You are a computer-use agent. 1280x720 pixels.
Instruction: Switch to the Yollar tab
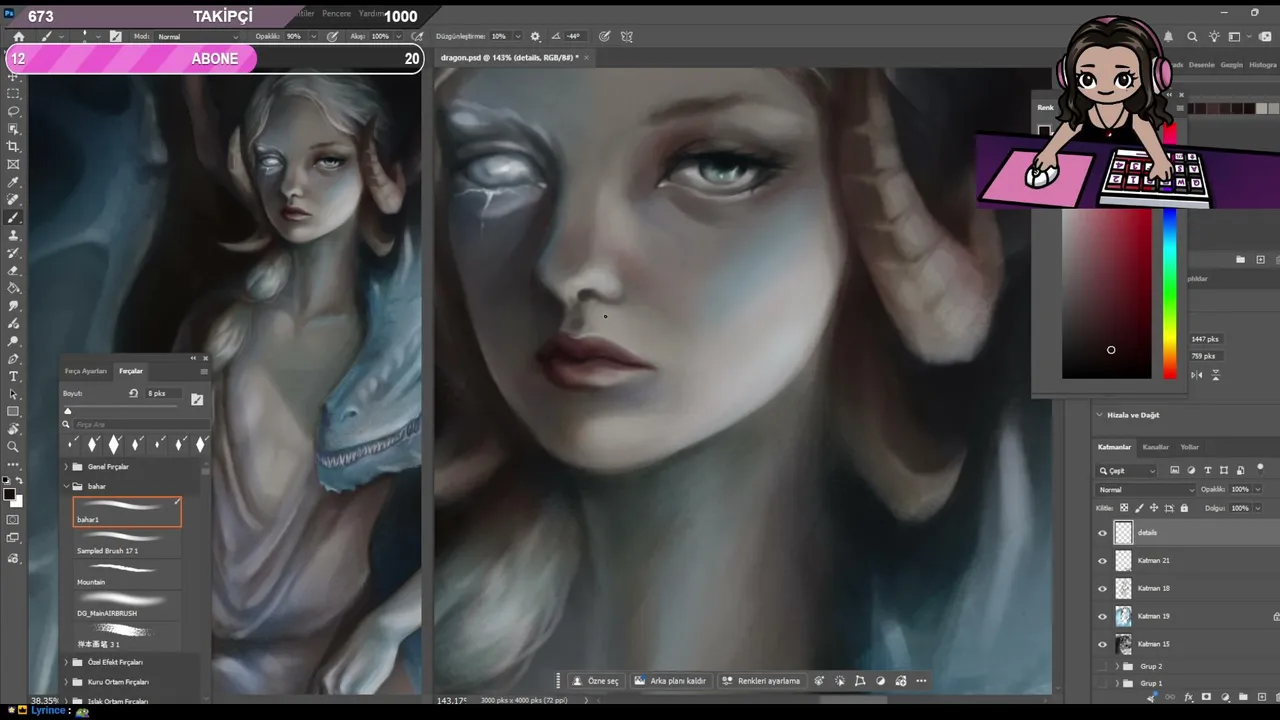pos(1190,447)
